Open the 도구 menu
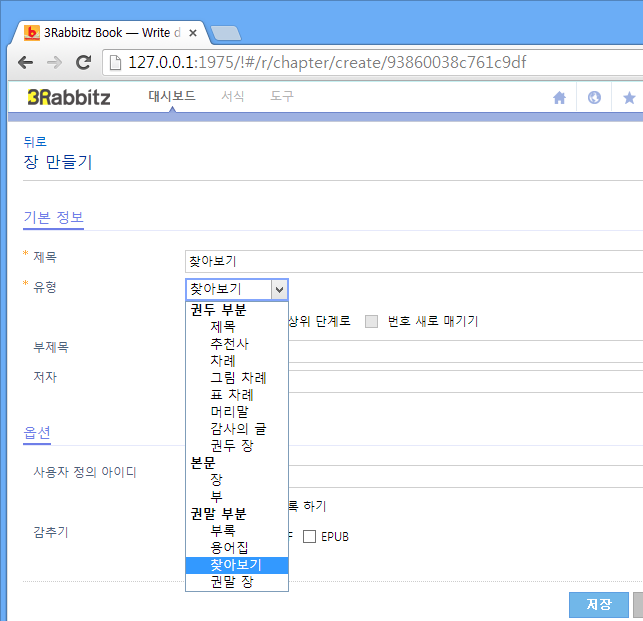 click(282, 96)
